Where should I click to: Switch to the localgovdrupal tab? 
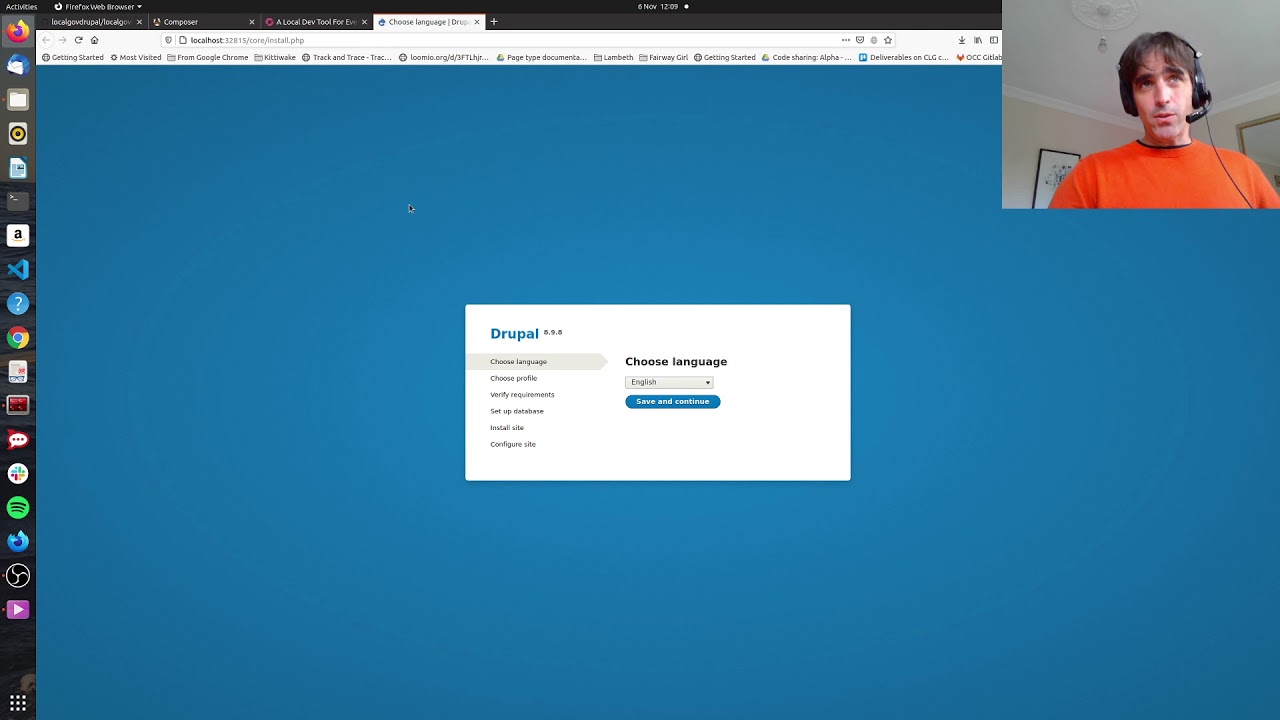coord(90,21)
